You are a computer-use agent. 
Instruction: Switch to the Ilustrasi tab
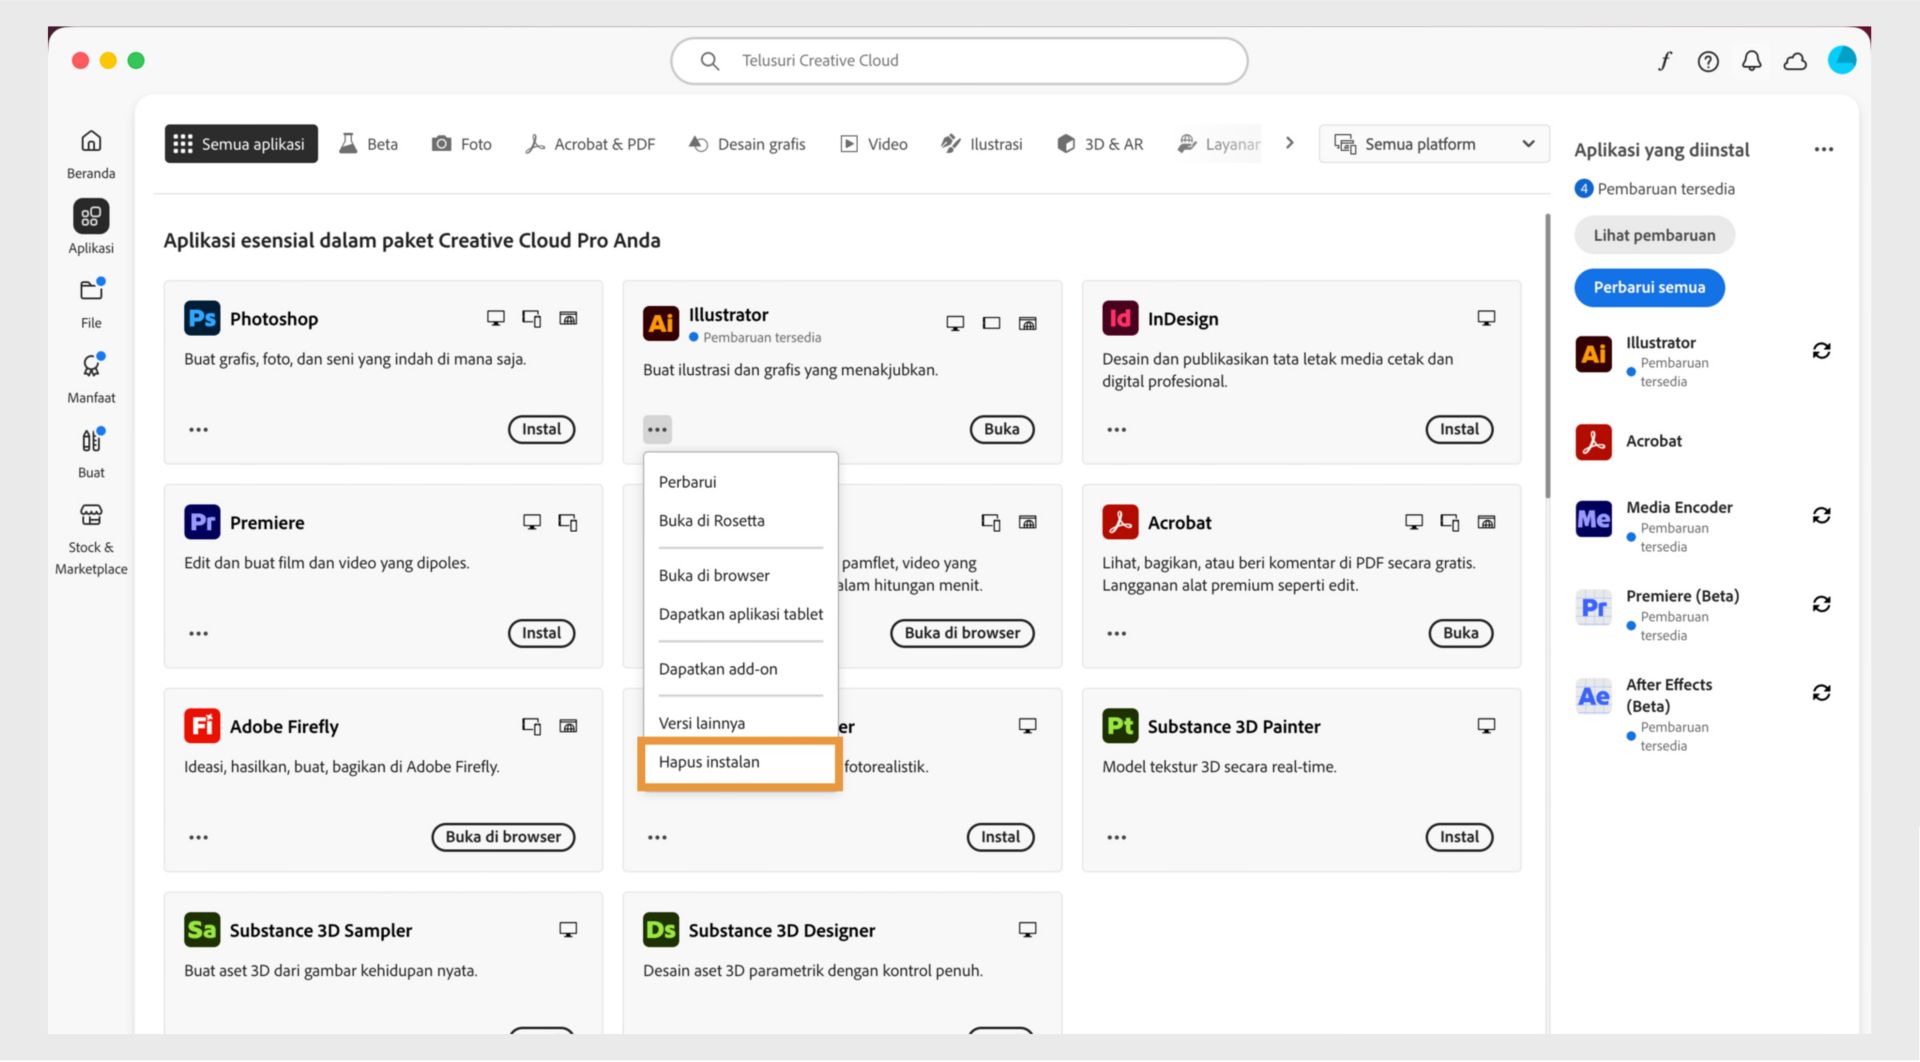click(x=982, y=144)
